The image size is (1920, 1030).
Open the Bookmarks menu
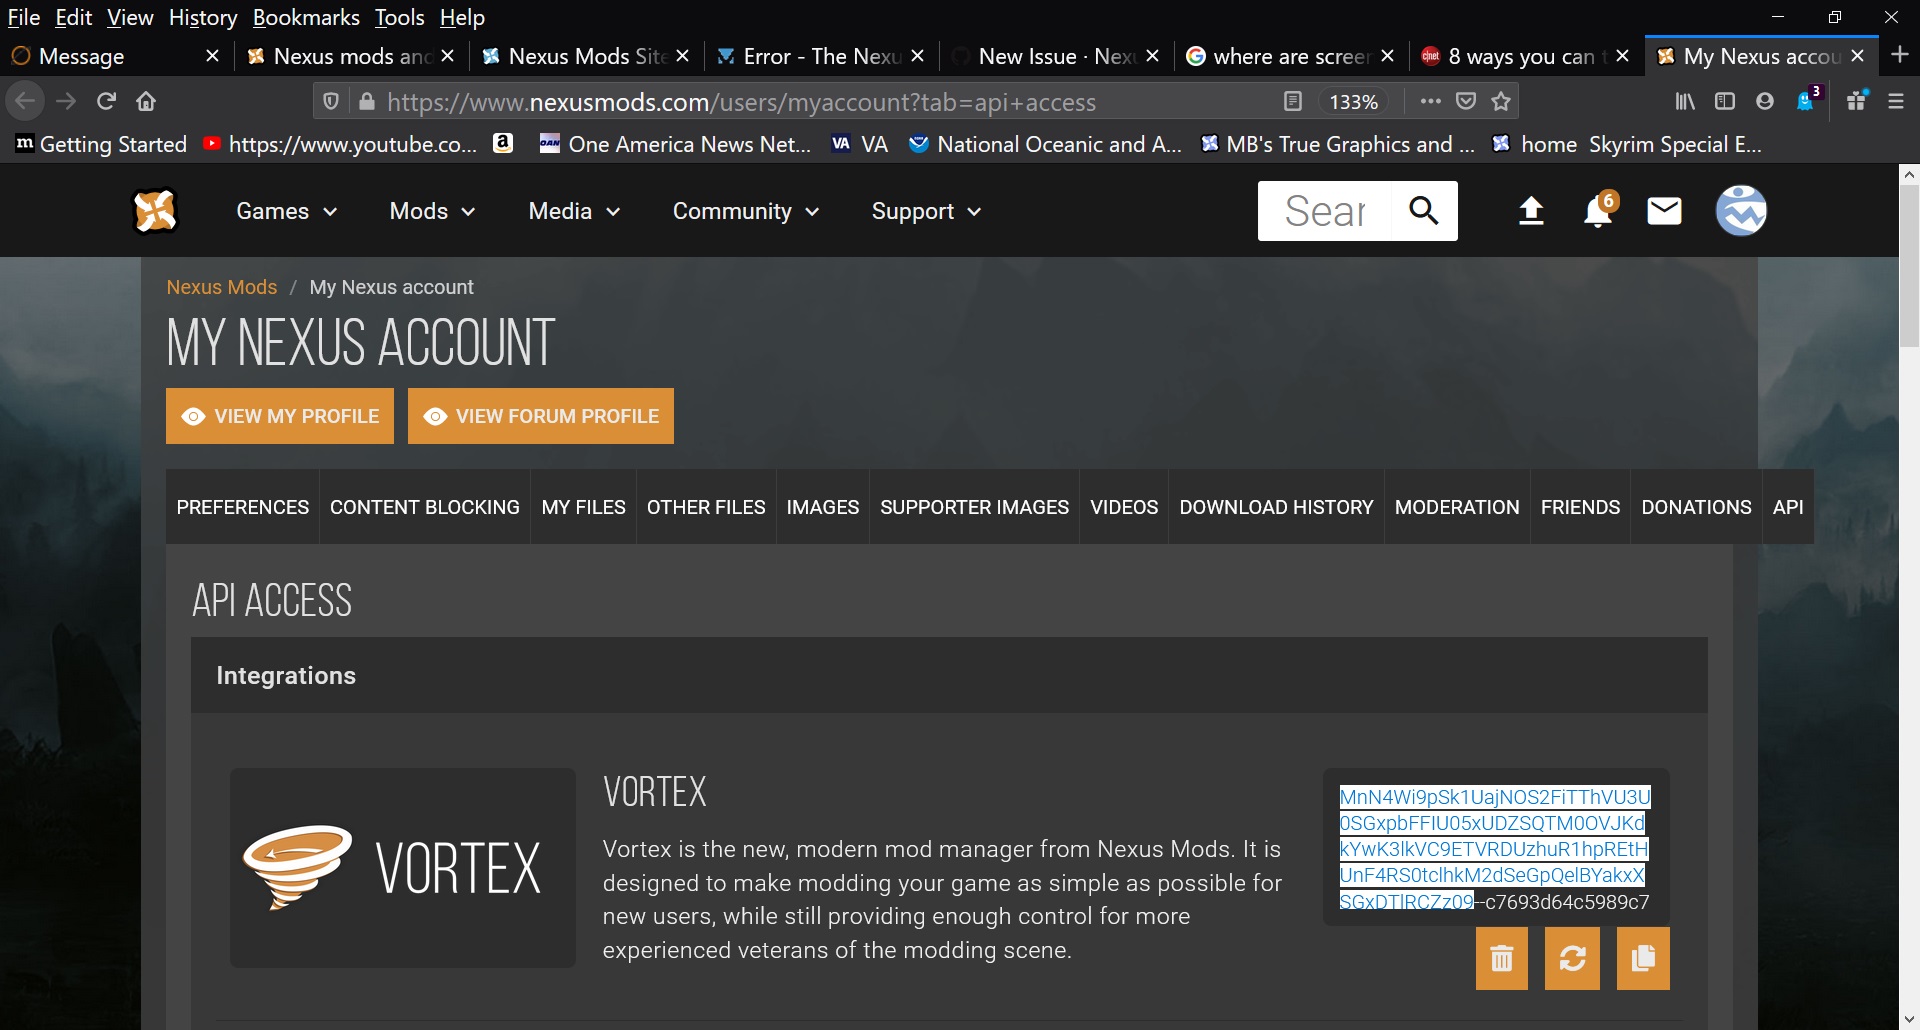(306, 17)
